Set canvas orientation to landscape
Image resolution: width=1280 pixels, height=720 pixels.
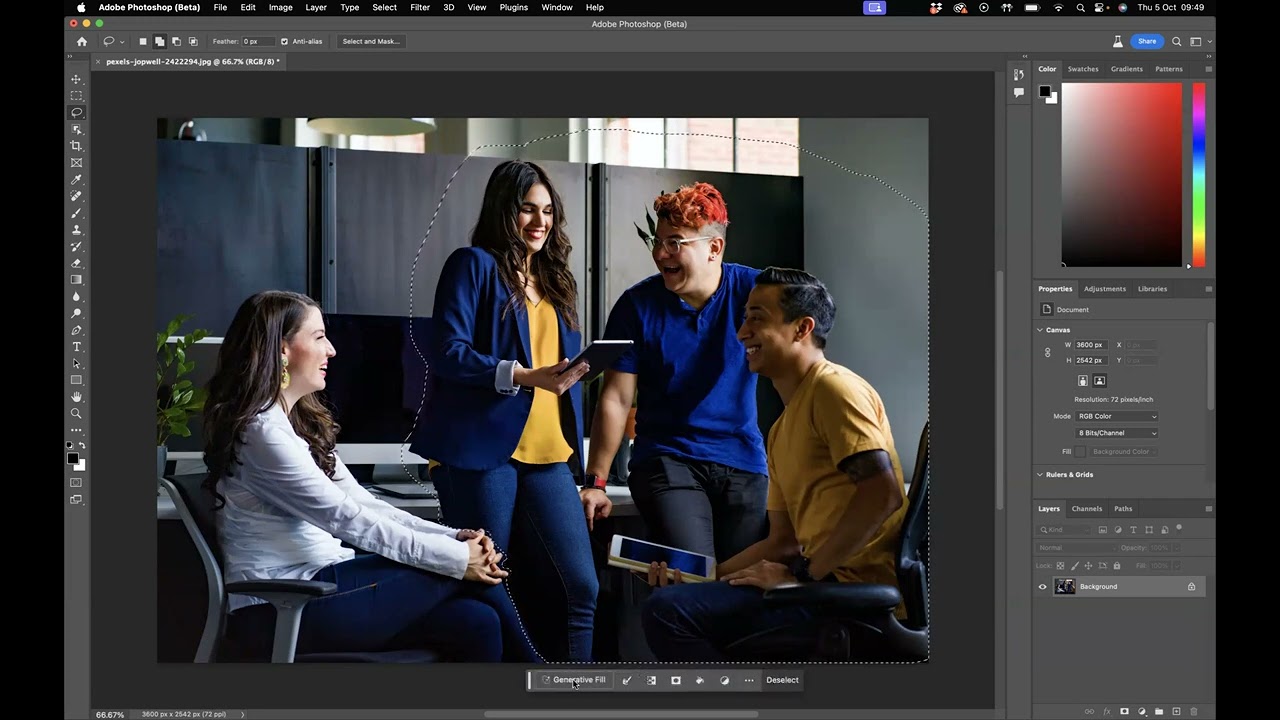(x=1100, y=381)
